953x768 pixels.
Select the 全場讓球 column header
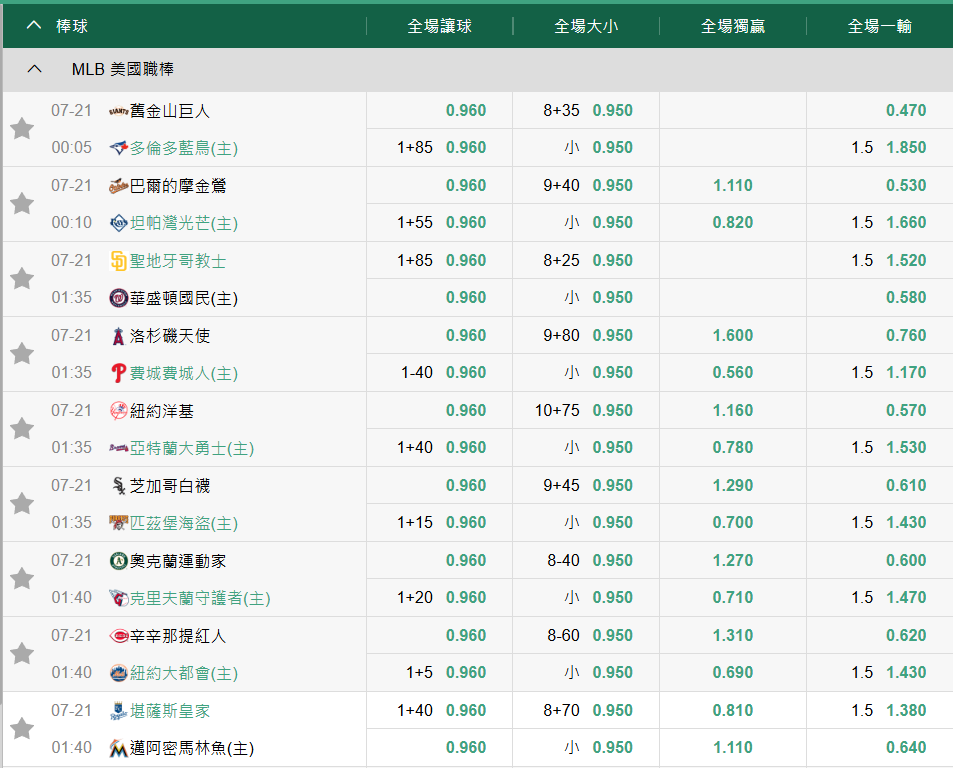pyautogui.click(x=439, y=26)
